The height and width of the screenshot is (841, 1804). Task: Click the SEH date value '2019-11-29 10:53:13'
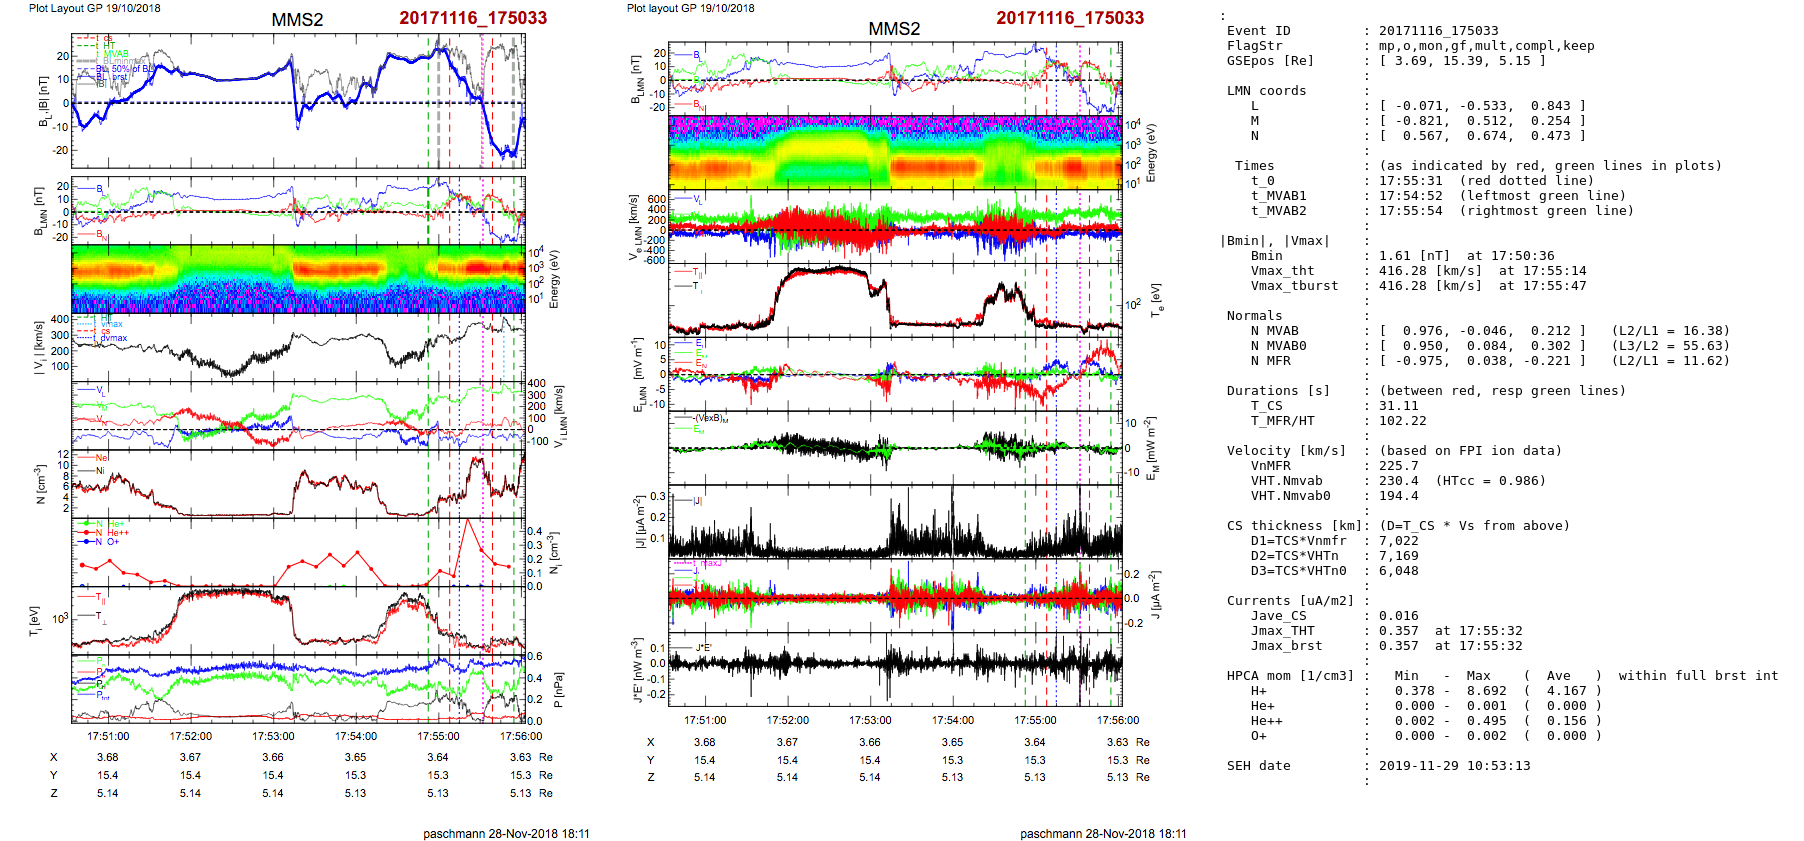point(1455,766)
